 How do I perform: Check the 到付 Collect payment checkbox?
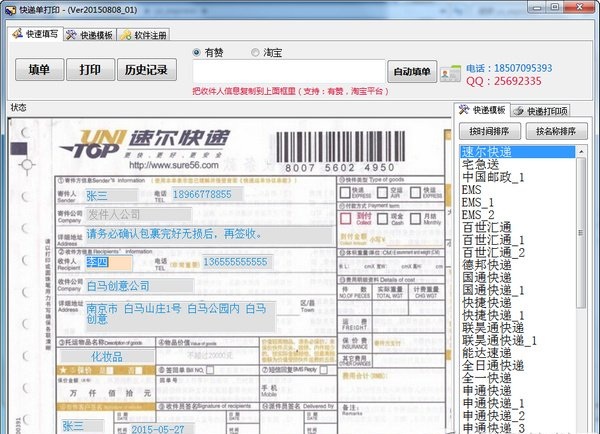[346, 219]
